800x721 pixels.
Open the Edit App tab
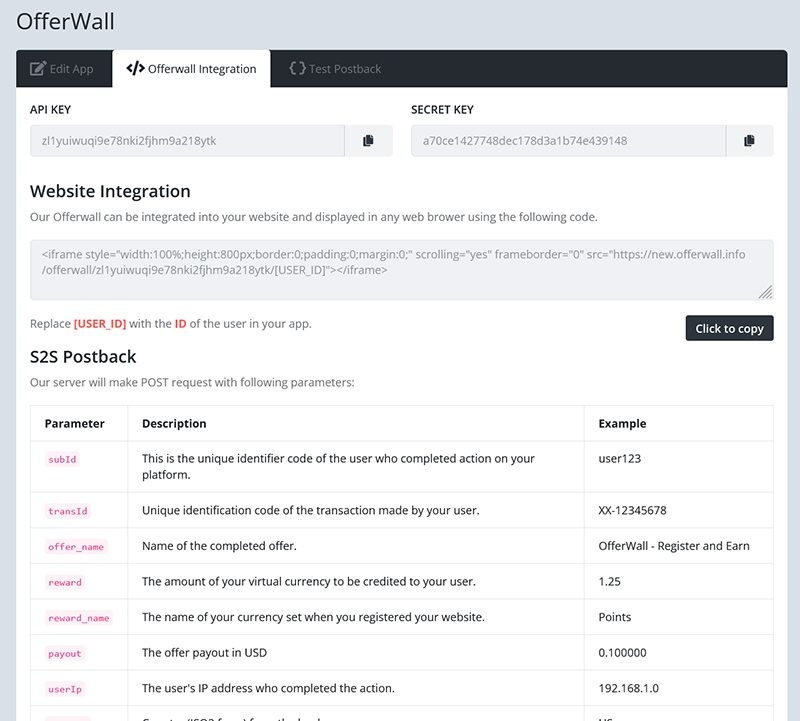[x=62, y=69]
